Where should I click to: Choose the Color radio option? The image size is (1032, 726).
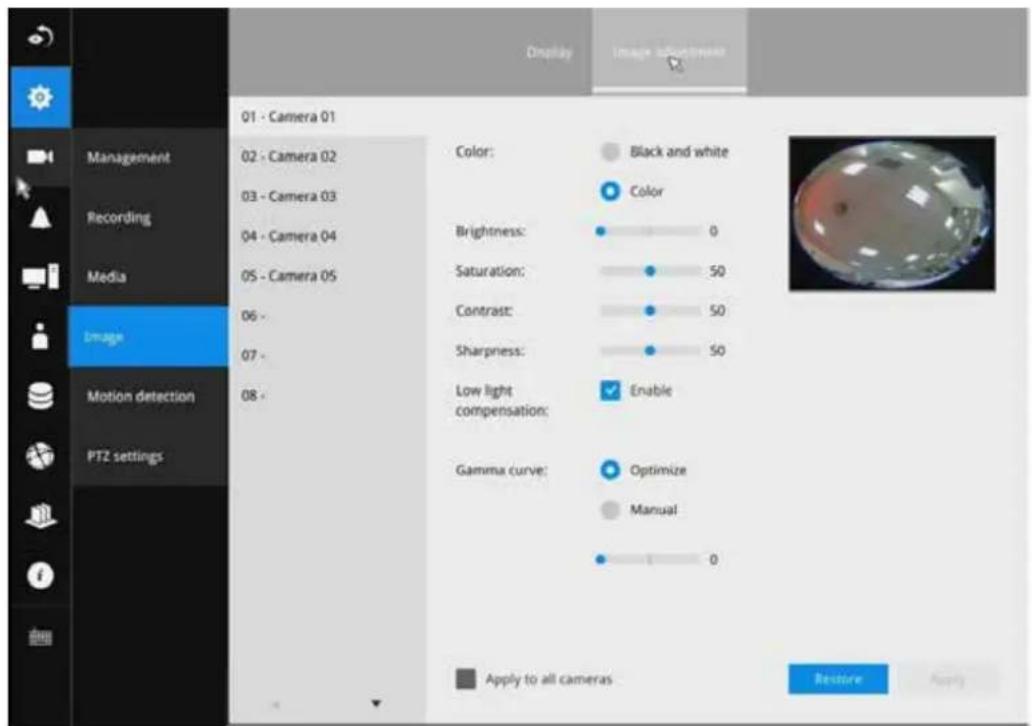(x=610, y=192)
